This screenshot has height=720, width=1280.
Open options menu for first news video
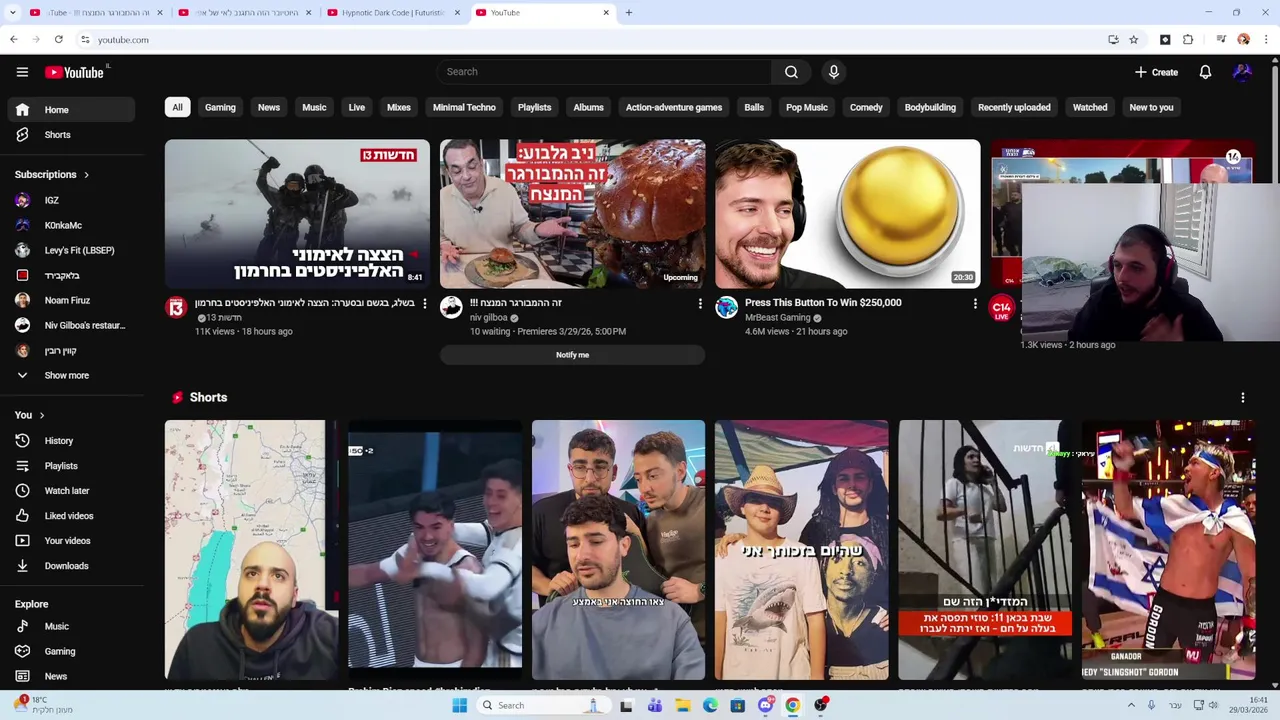[424, 303]
